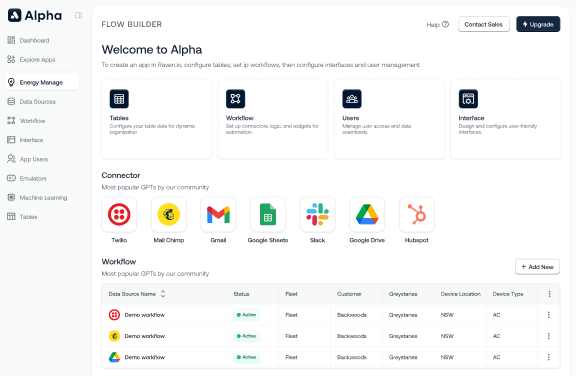Image resolution: width=576 pixels, height=376 pixels.
Task: Select the Twilio connector icon
Action: pyautogui.click(x=119, y=214)
